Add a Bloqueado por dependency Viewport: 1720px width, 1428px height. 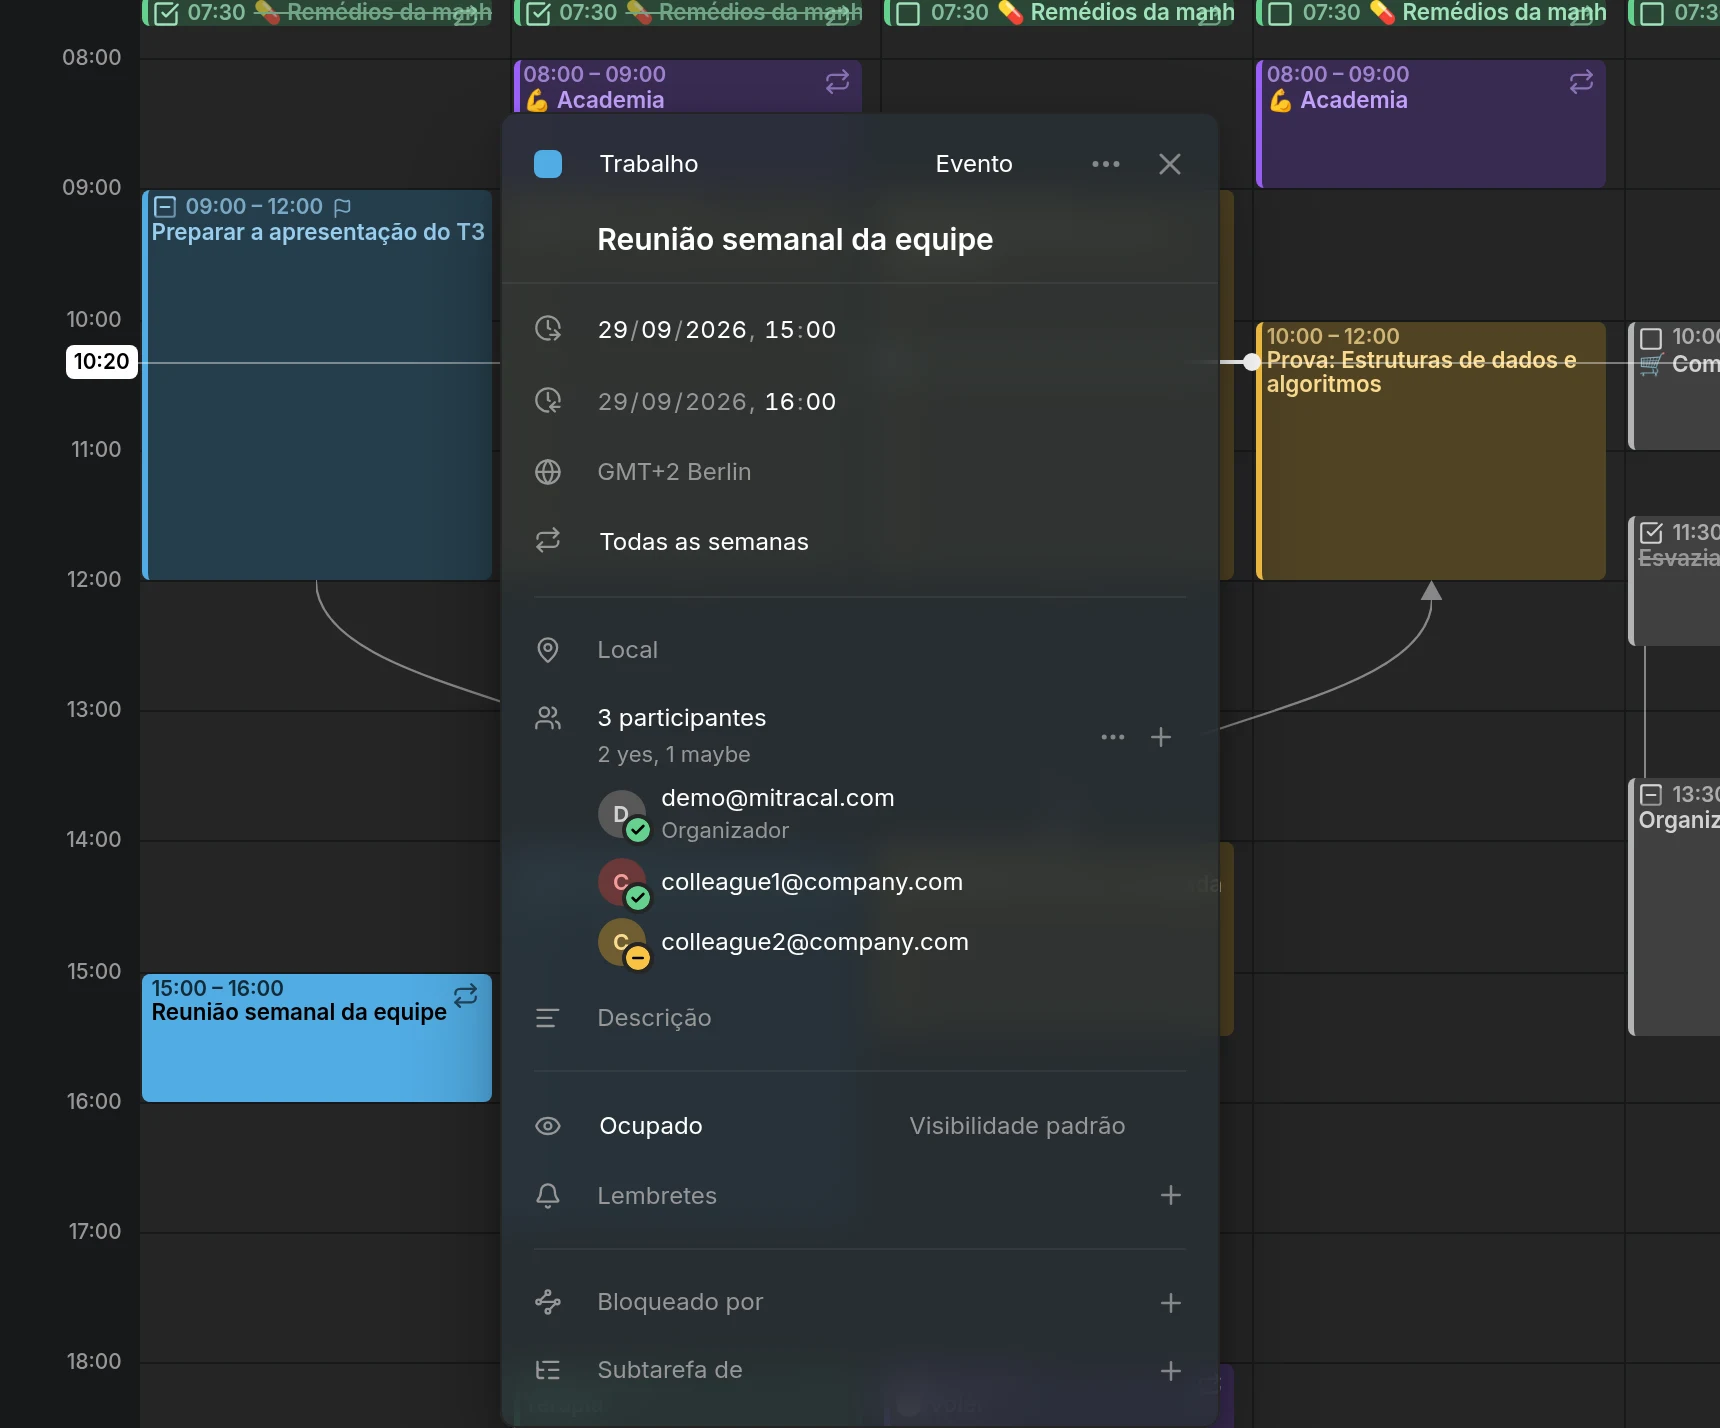1171,1303
